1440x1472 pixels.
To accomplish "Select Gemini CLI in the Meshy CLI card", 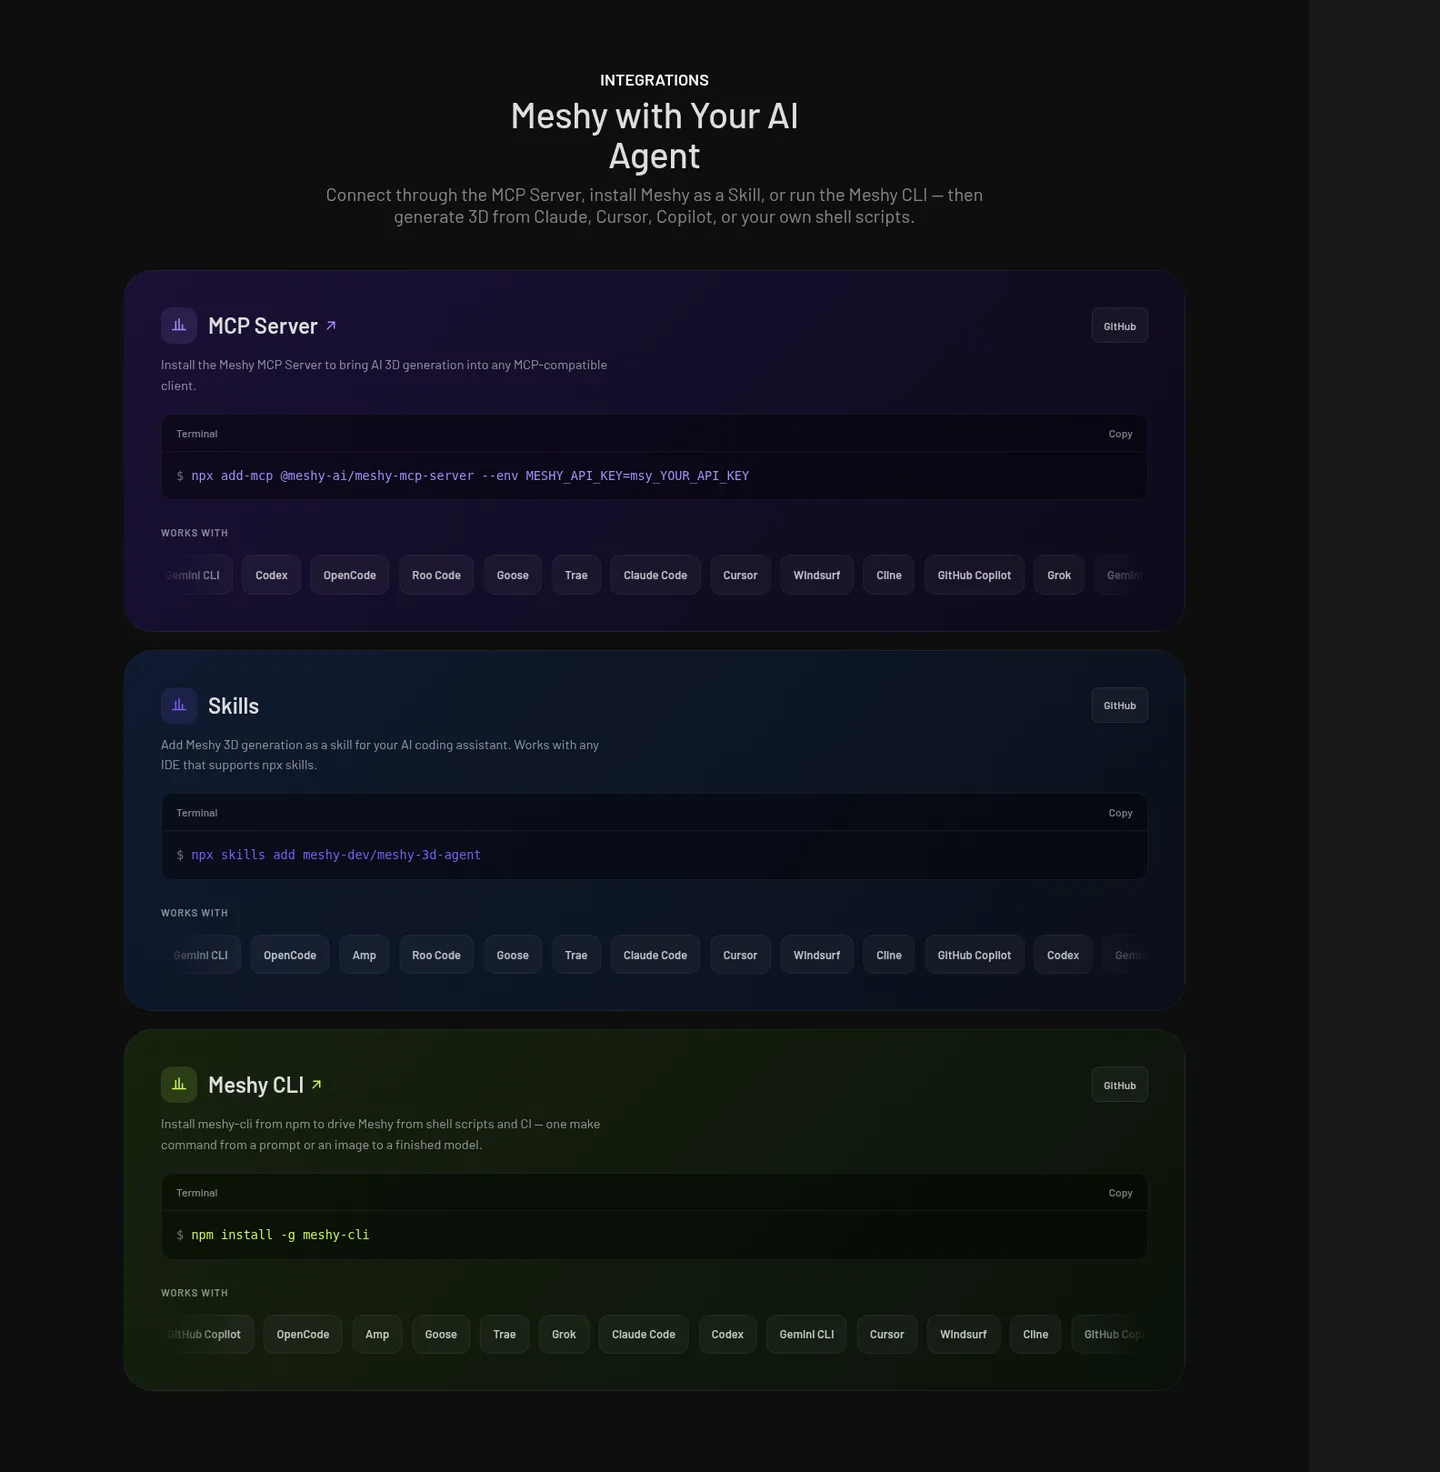I will pyautogui.click(x=807, y=1334).
